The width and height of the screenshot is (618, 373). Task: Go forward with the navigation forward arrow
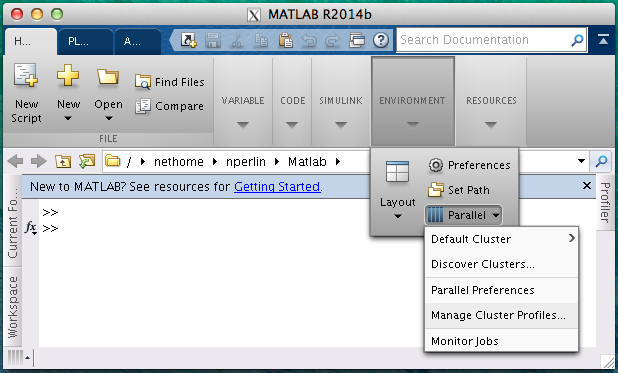(x=39, y=161)
